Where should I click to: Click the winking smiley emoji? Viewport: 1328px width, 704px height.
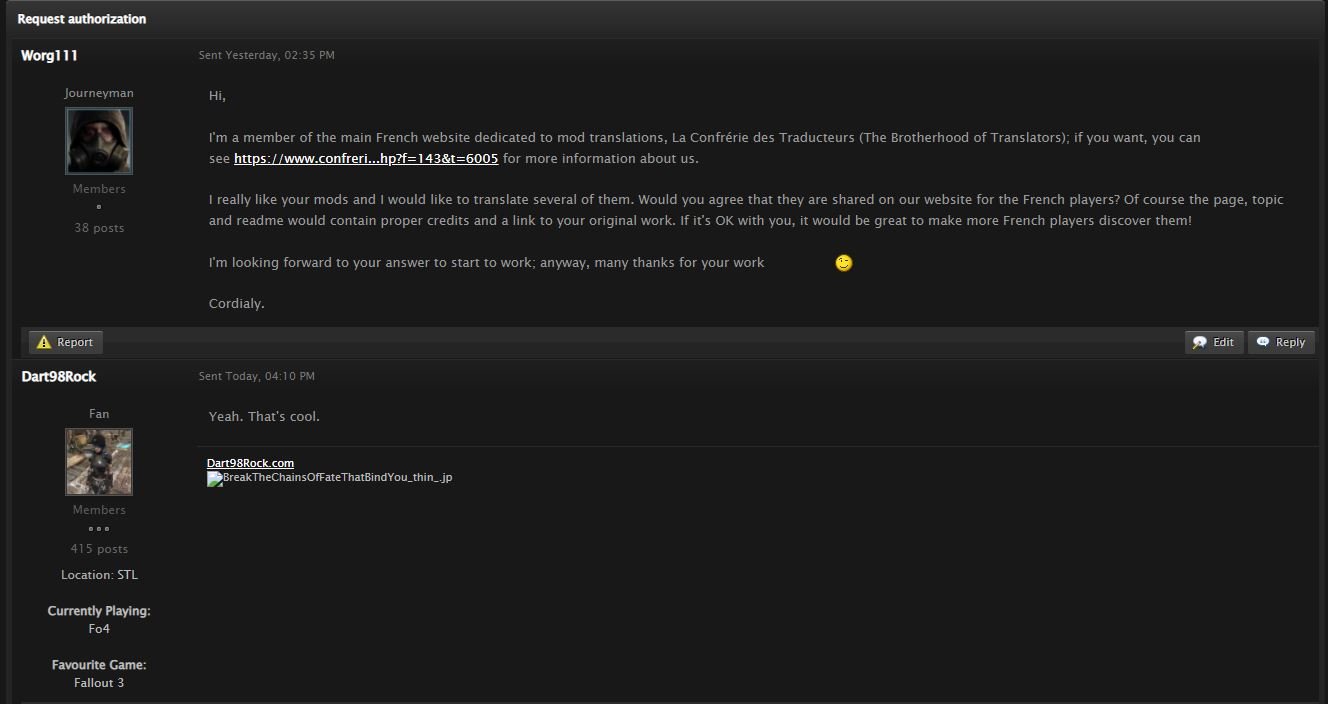pos(844,263)
